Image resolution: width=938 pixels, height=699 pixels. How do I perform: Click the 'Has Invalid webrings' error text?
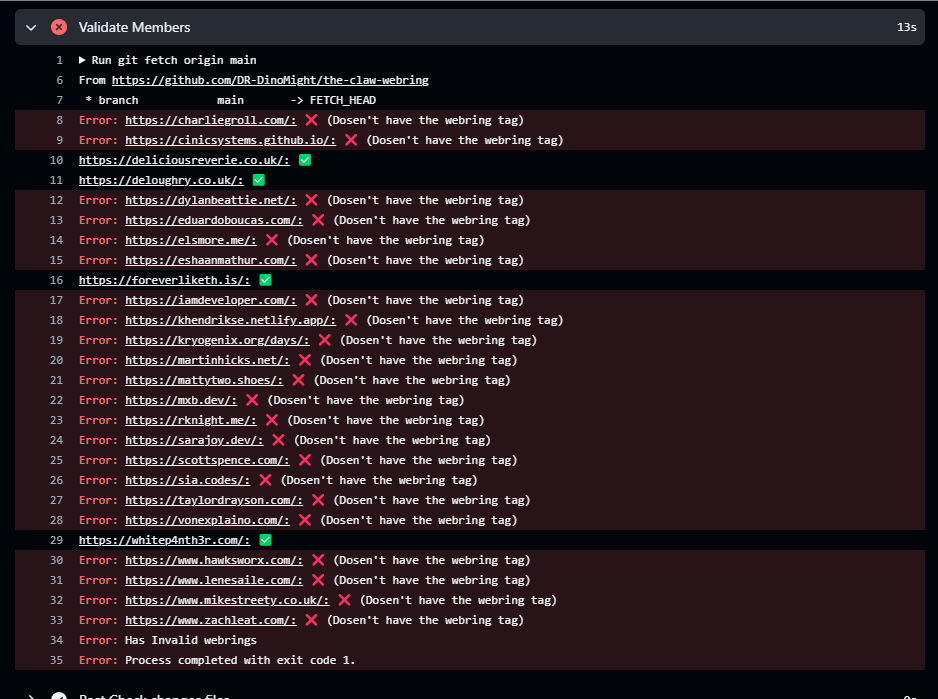[x=191, y=640]
